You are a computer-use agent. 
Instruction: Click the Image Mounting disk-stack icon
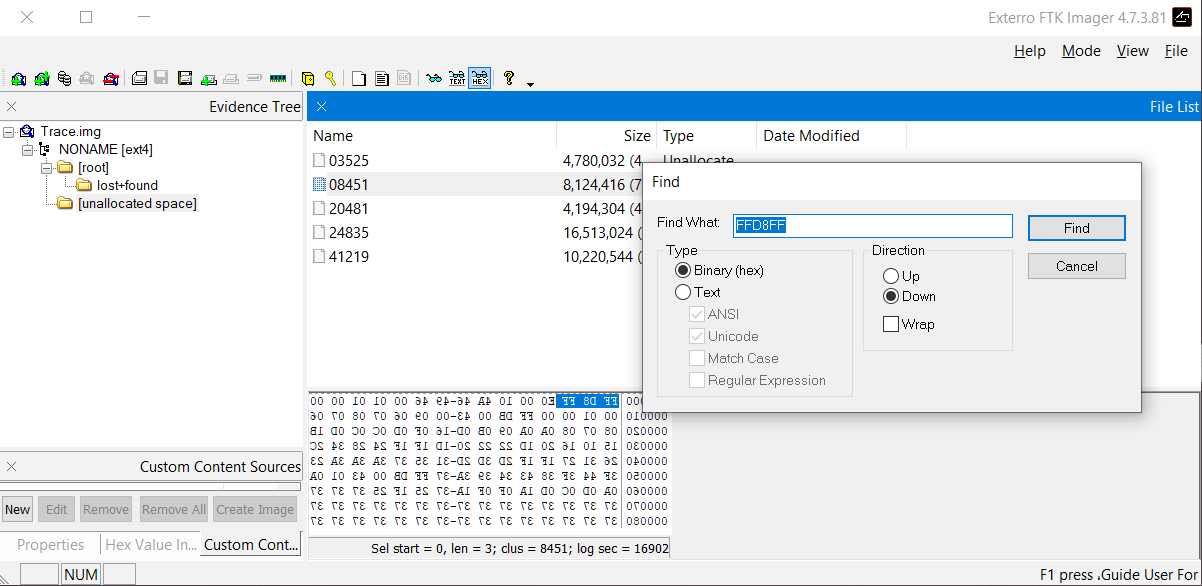64,78
